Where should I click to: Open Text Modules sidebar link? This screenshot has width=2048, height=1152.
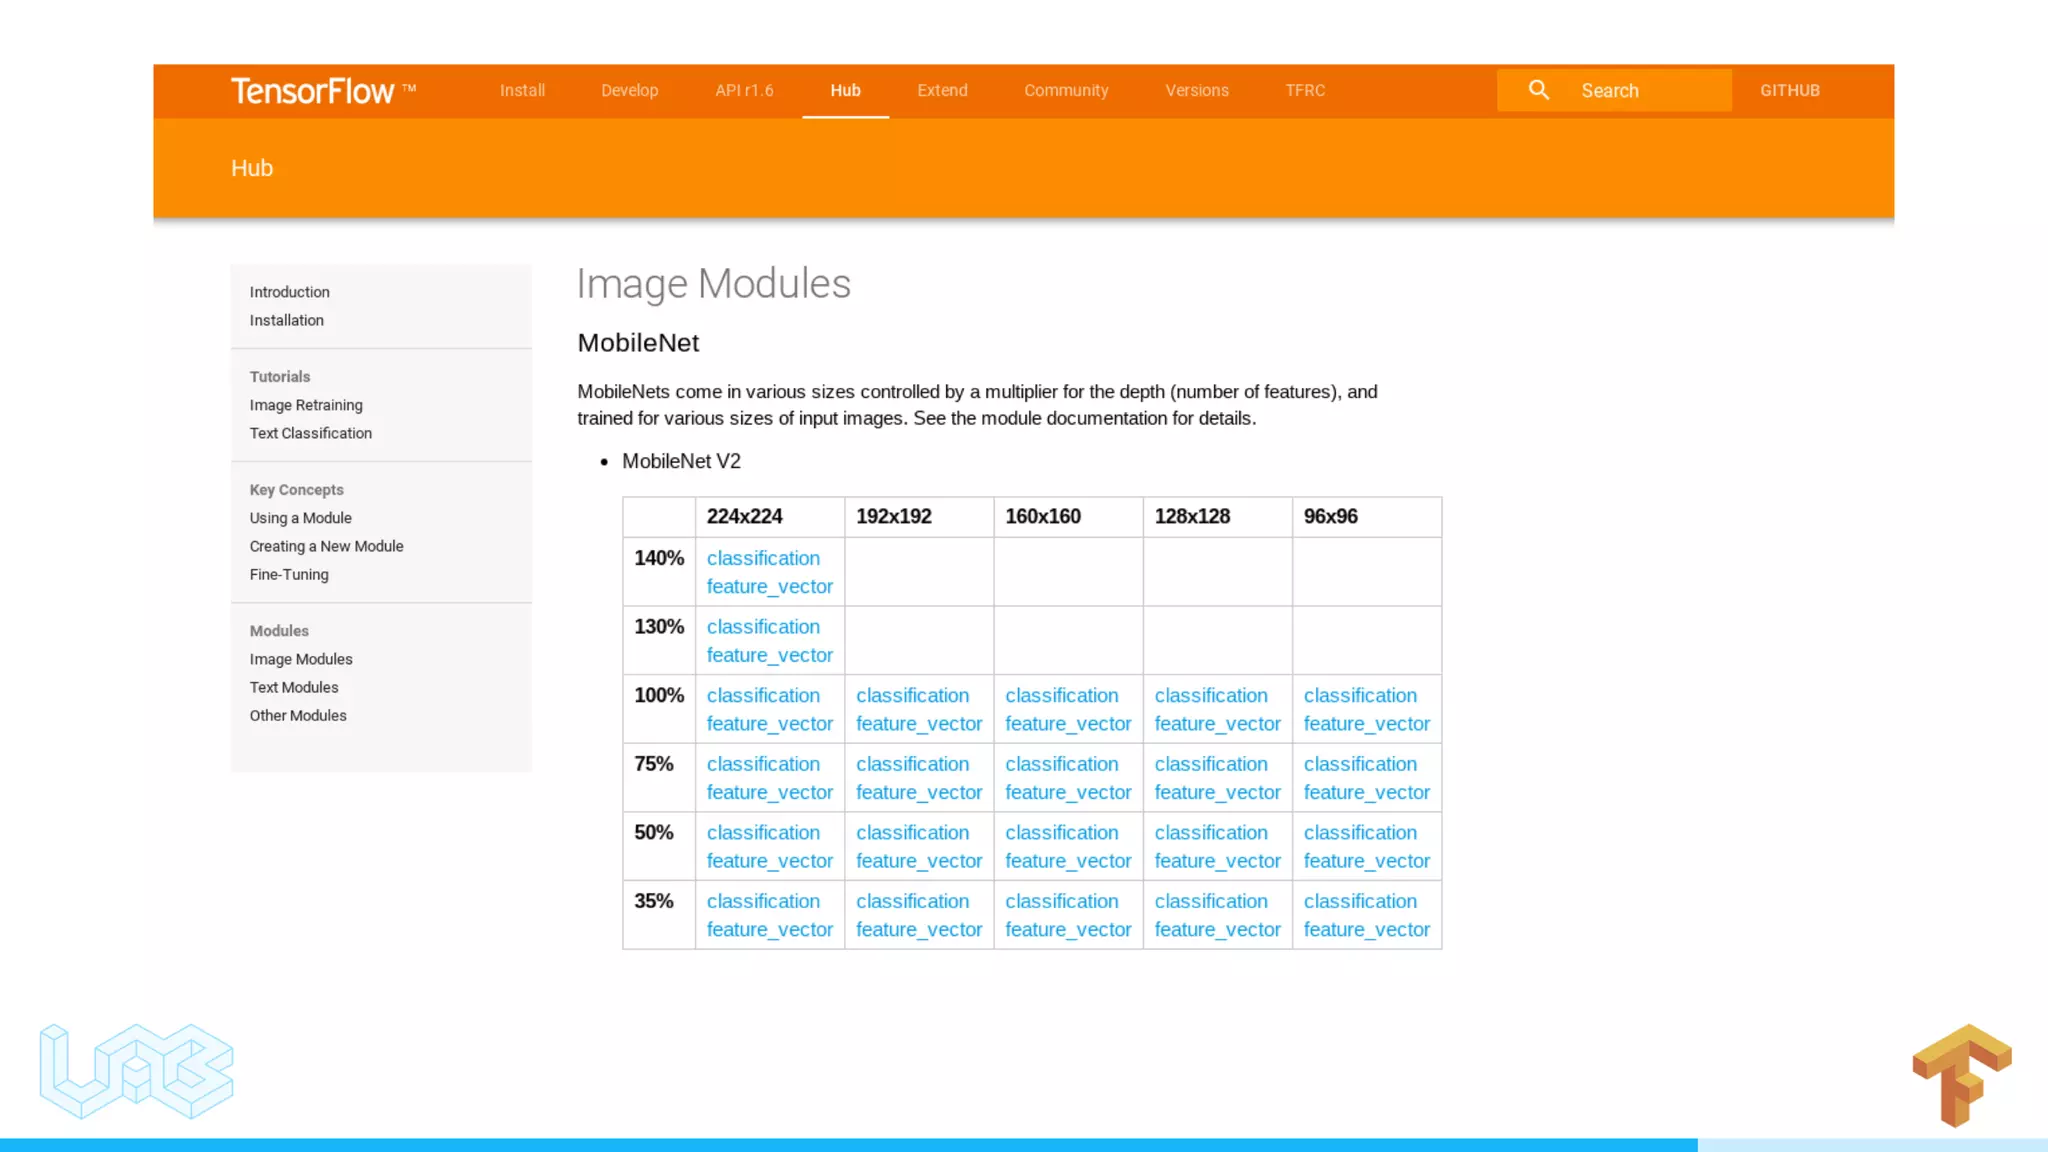click(294, 687)
